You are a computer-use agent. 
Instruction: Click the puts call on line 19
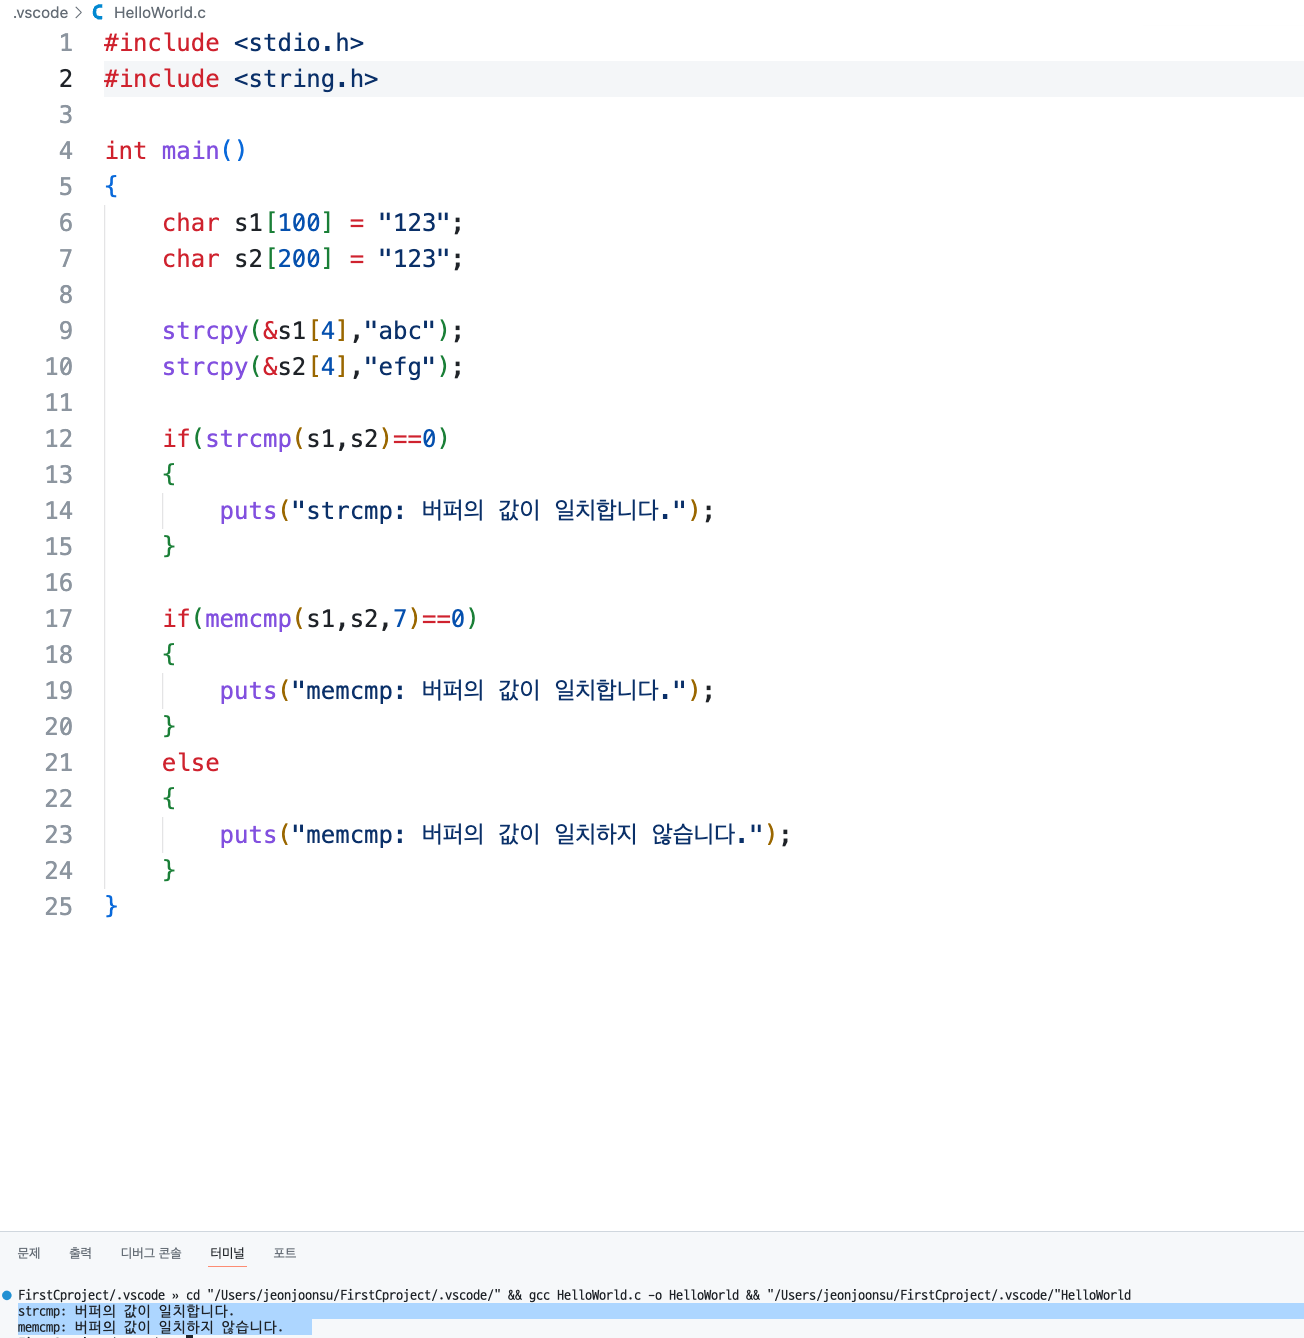(x=248, y=691)
